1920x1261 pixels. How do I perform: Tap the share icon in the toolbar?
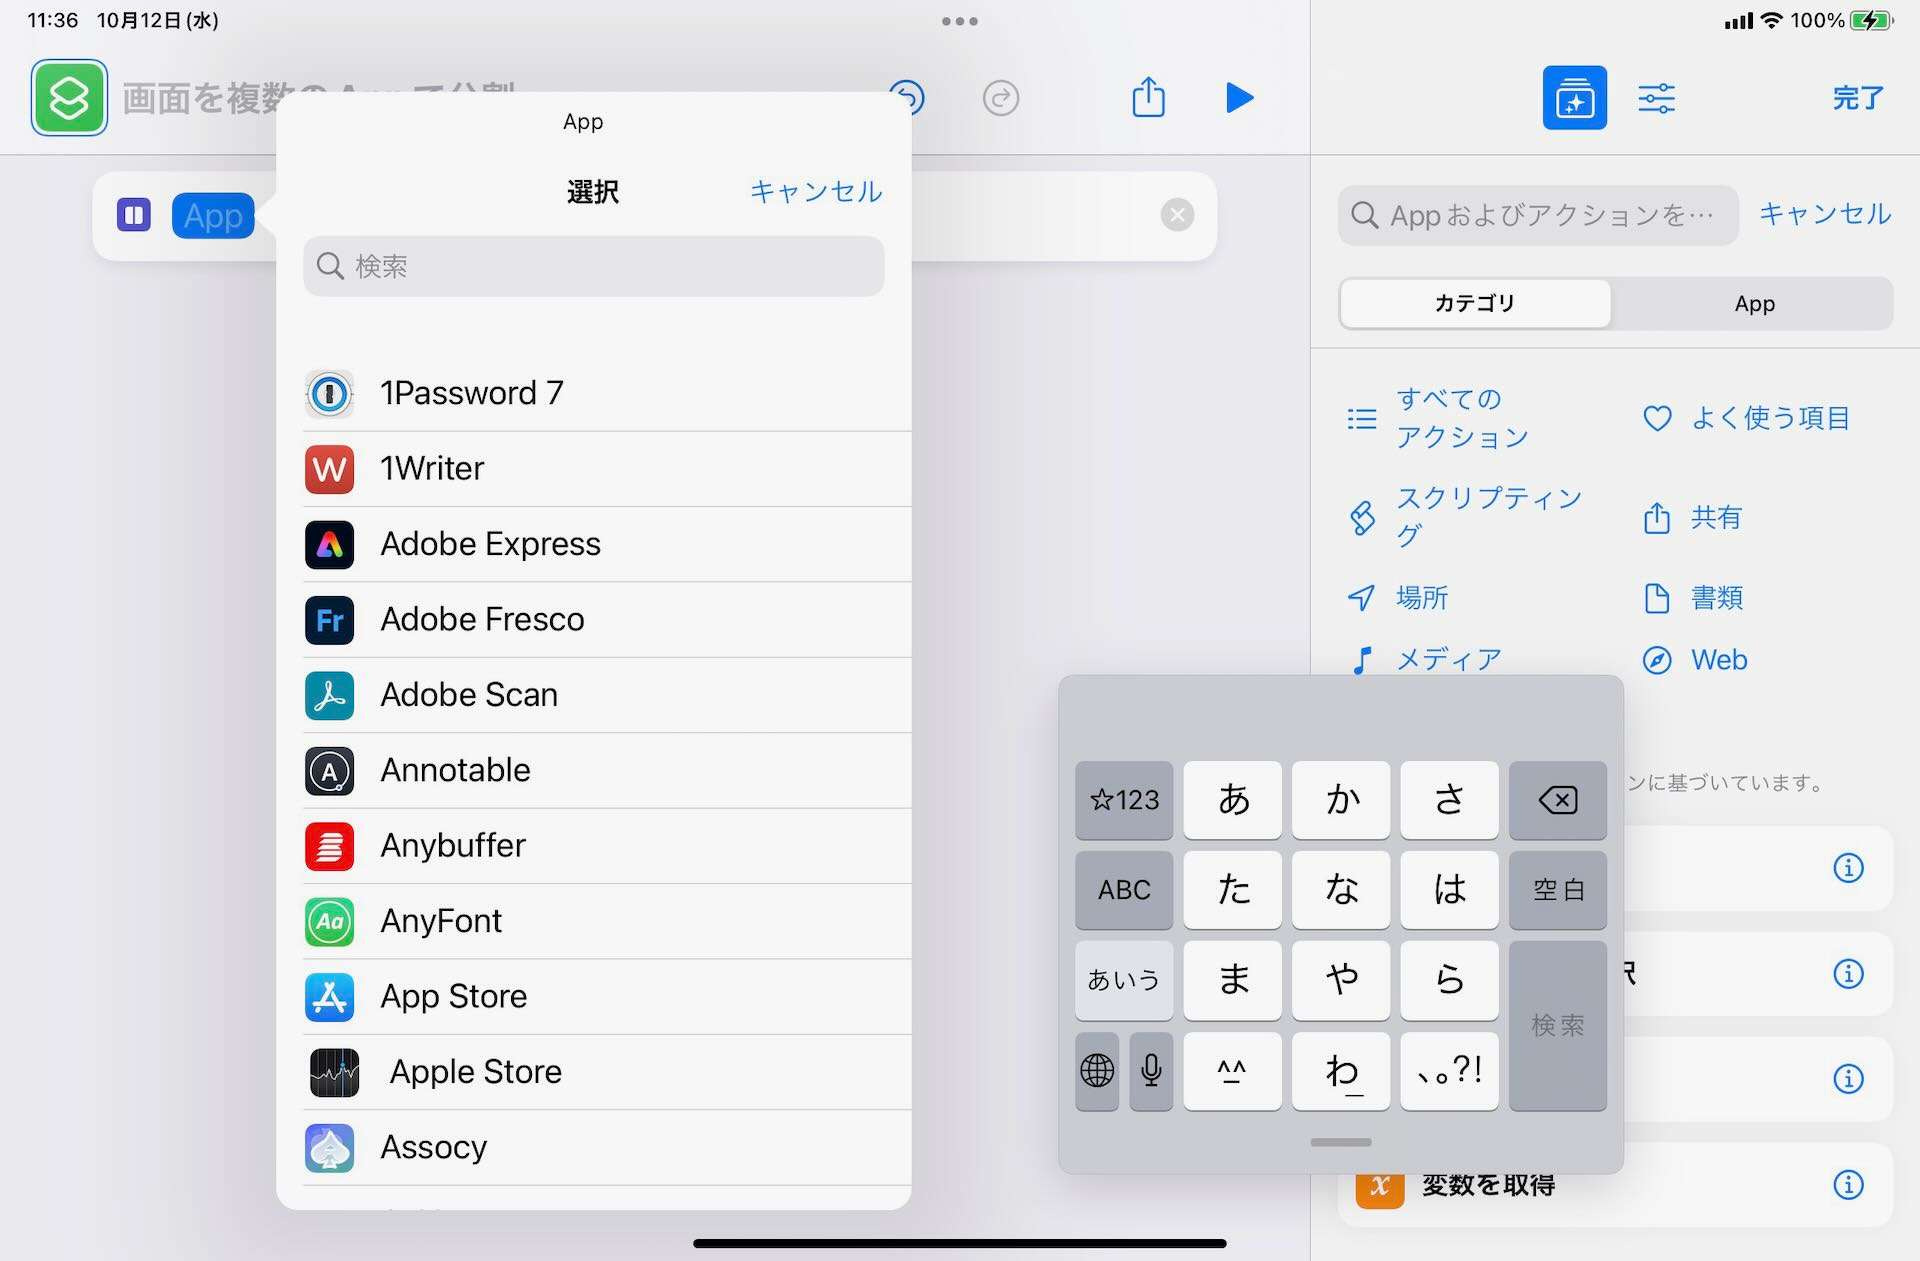(1148, 98)
